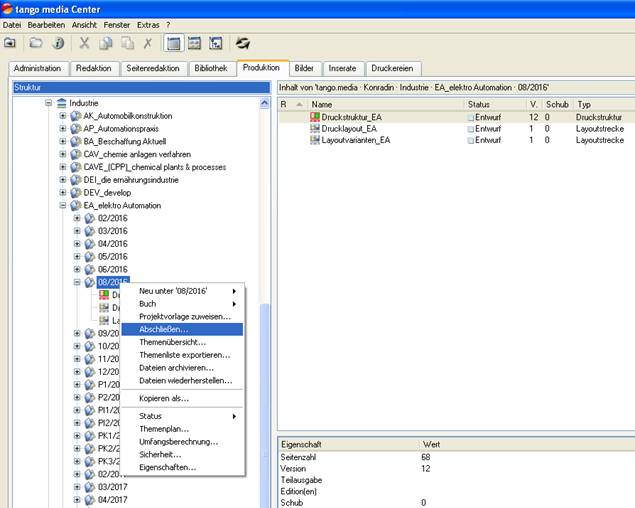Viewport: 635px width, 508px height.
Task: Click the Layoutvarianten_EA file icon
Action: point(314,141)
